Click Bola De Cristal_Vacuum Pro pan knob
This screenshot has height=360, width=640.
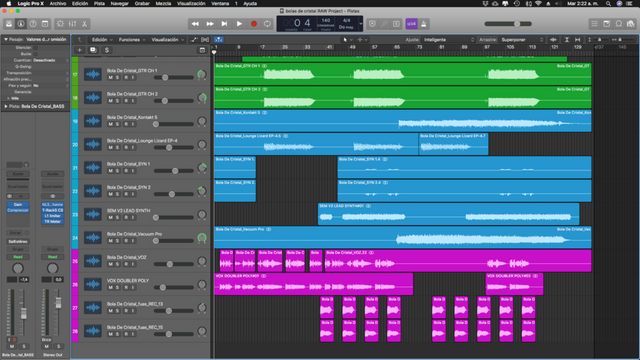(x=202, y=238)
